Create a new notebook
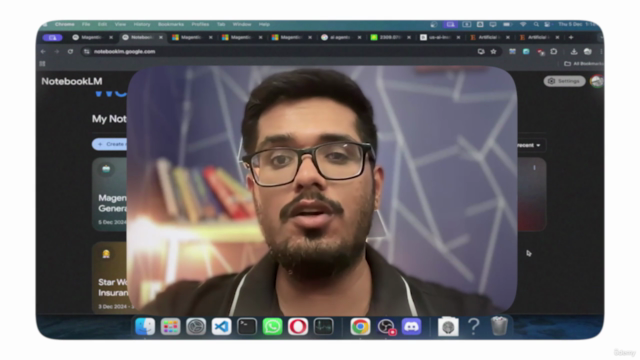This screenshot has width=640, height=360. [x=109, y=144]
